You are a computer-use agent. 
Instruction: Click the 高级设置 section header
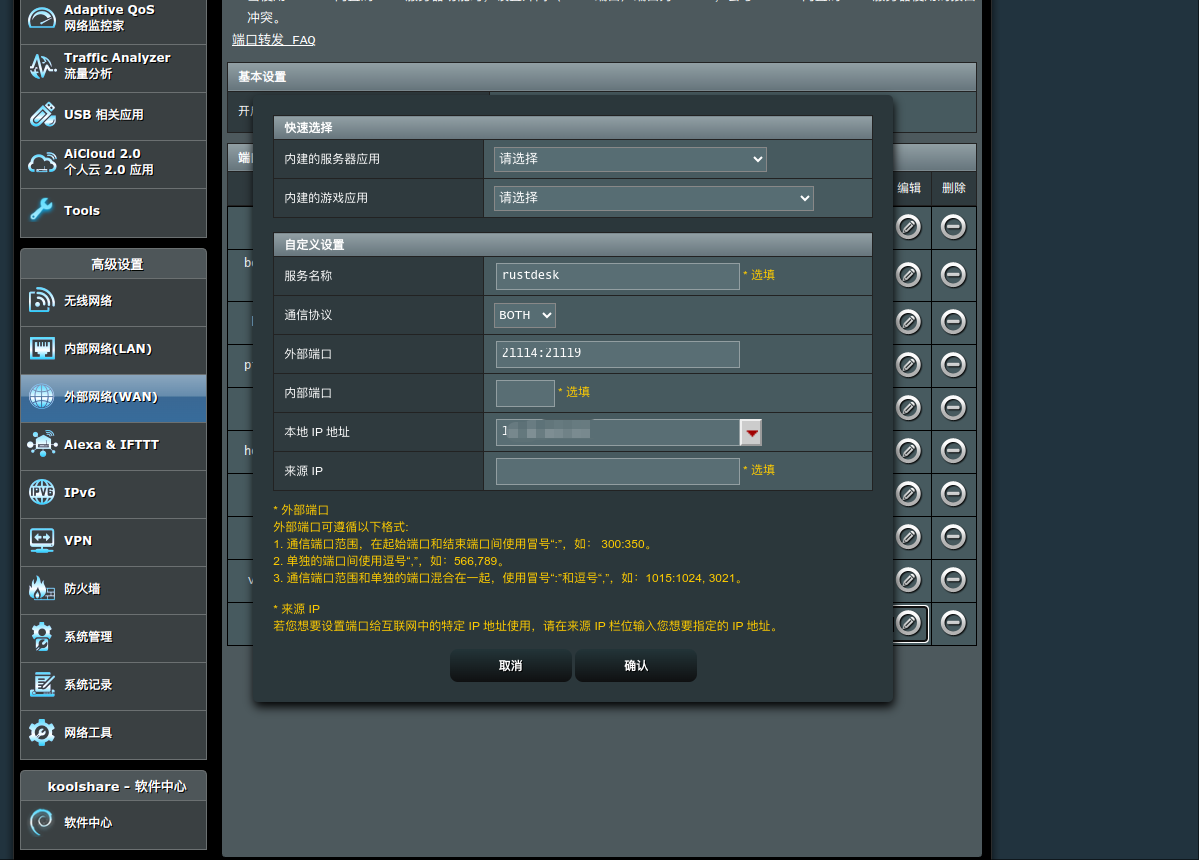tap(113, 264)
